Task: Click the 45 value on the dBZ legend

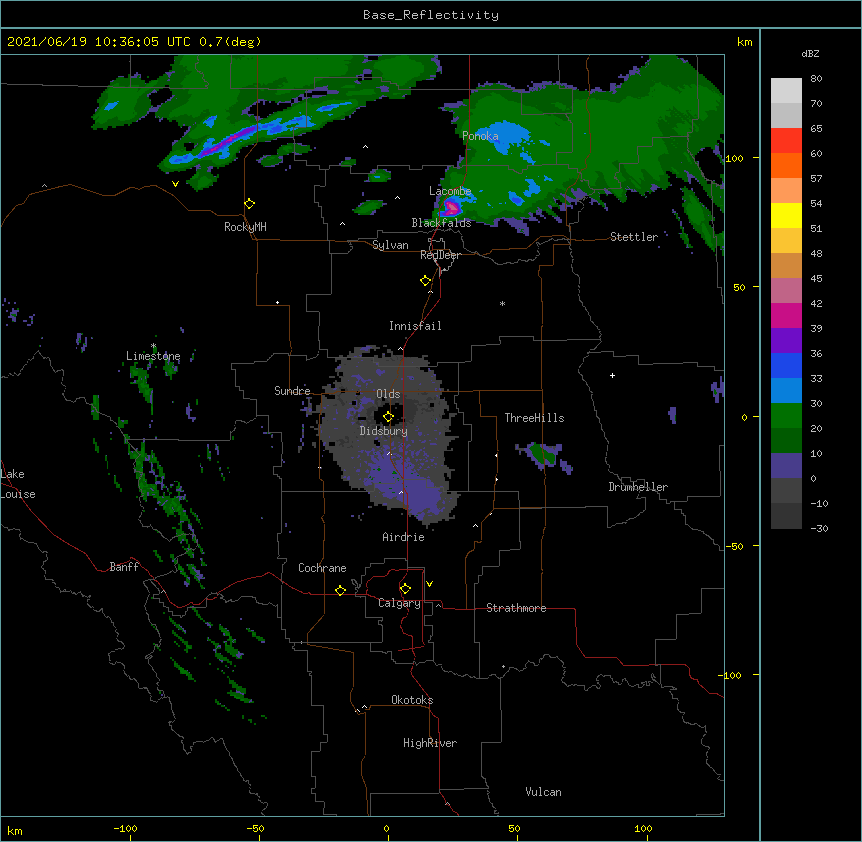Action: pyautogui.click(x=816, y=279)
